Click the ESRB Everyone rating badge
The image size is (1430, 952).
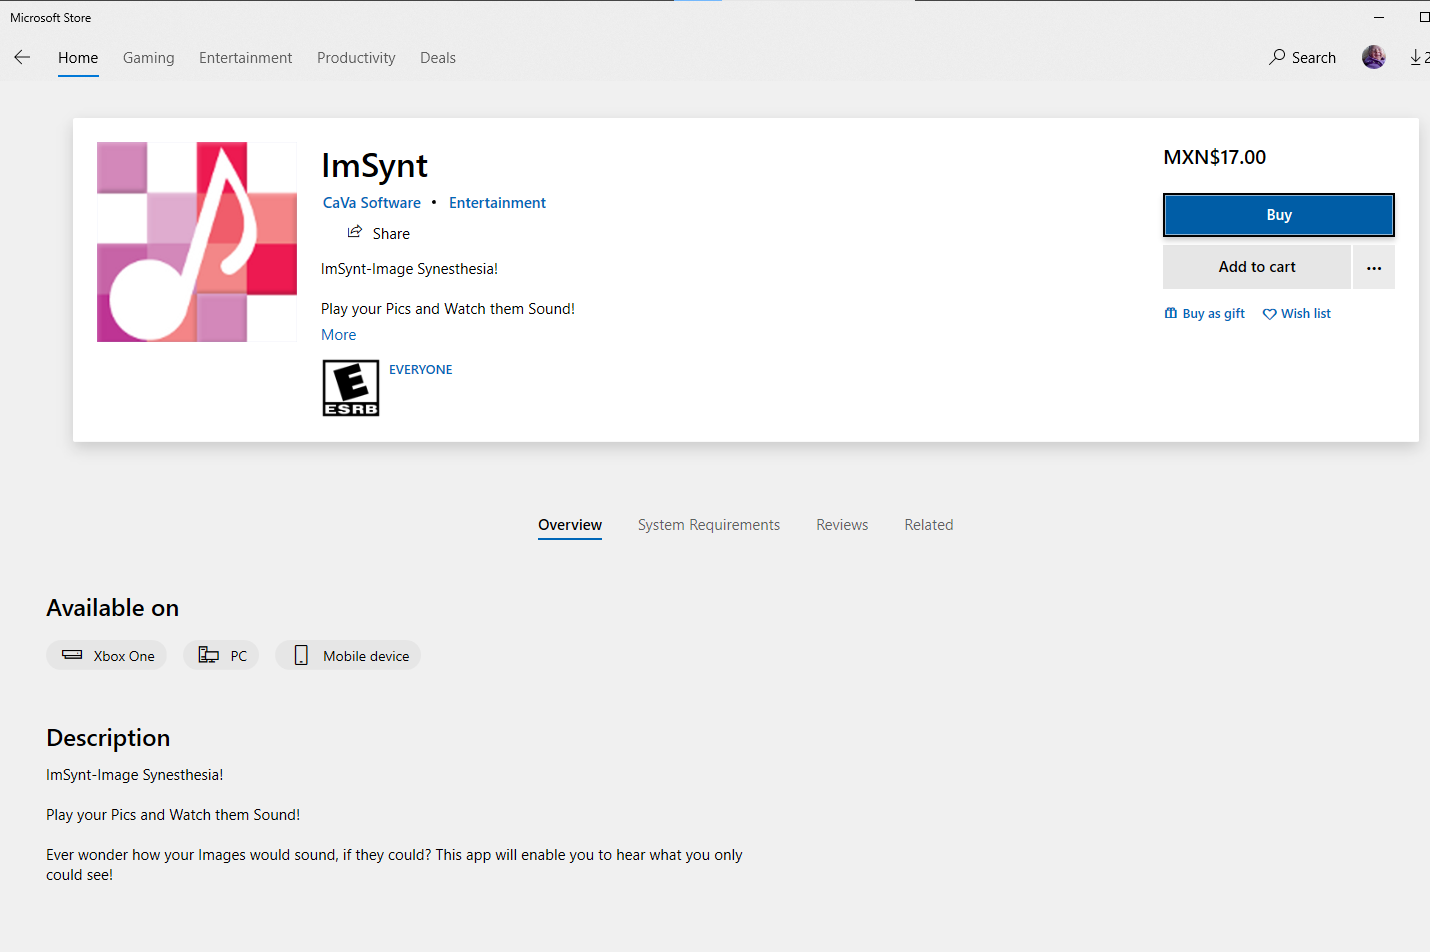point(351,388)
